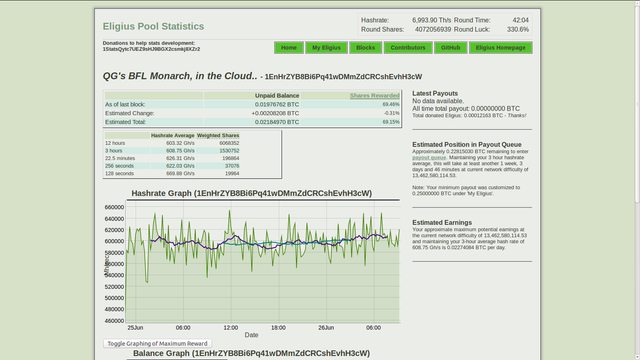
Task: Visit the Eligius Homepage button
Action: click(x=500, y=48)
